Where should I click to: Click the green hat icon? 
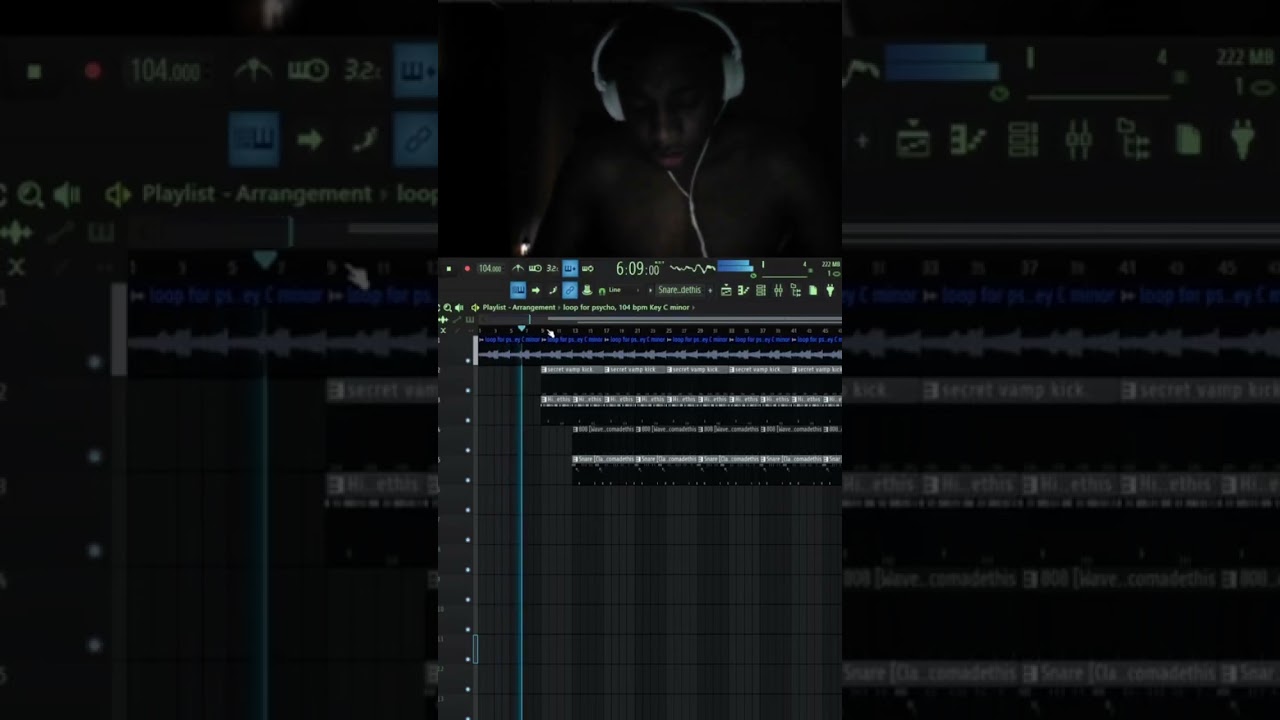point(587,290)
